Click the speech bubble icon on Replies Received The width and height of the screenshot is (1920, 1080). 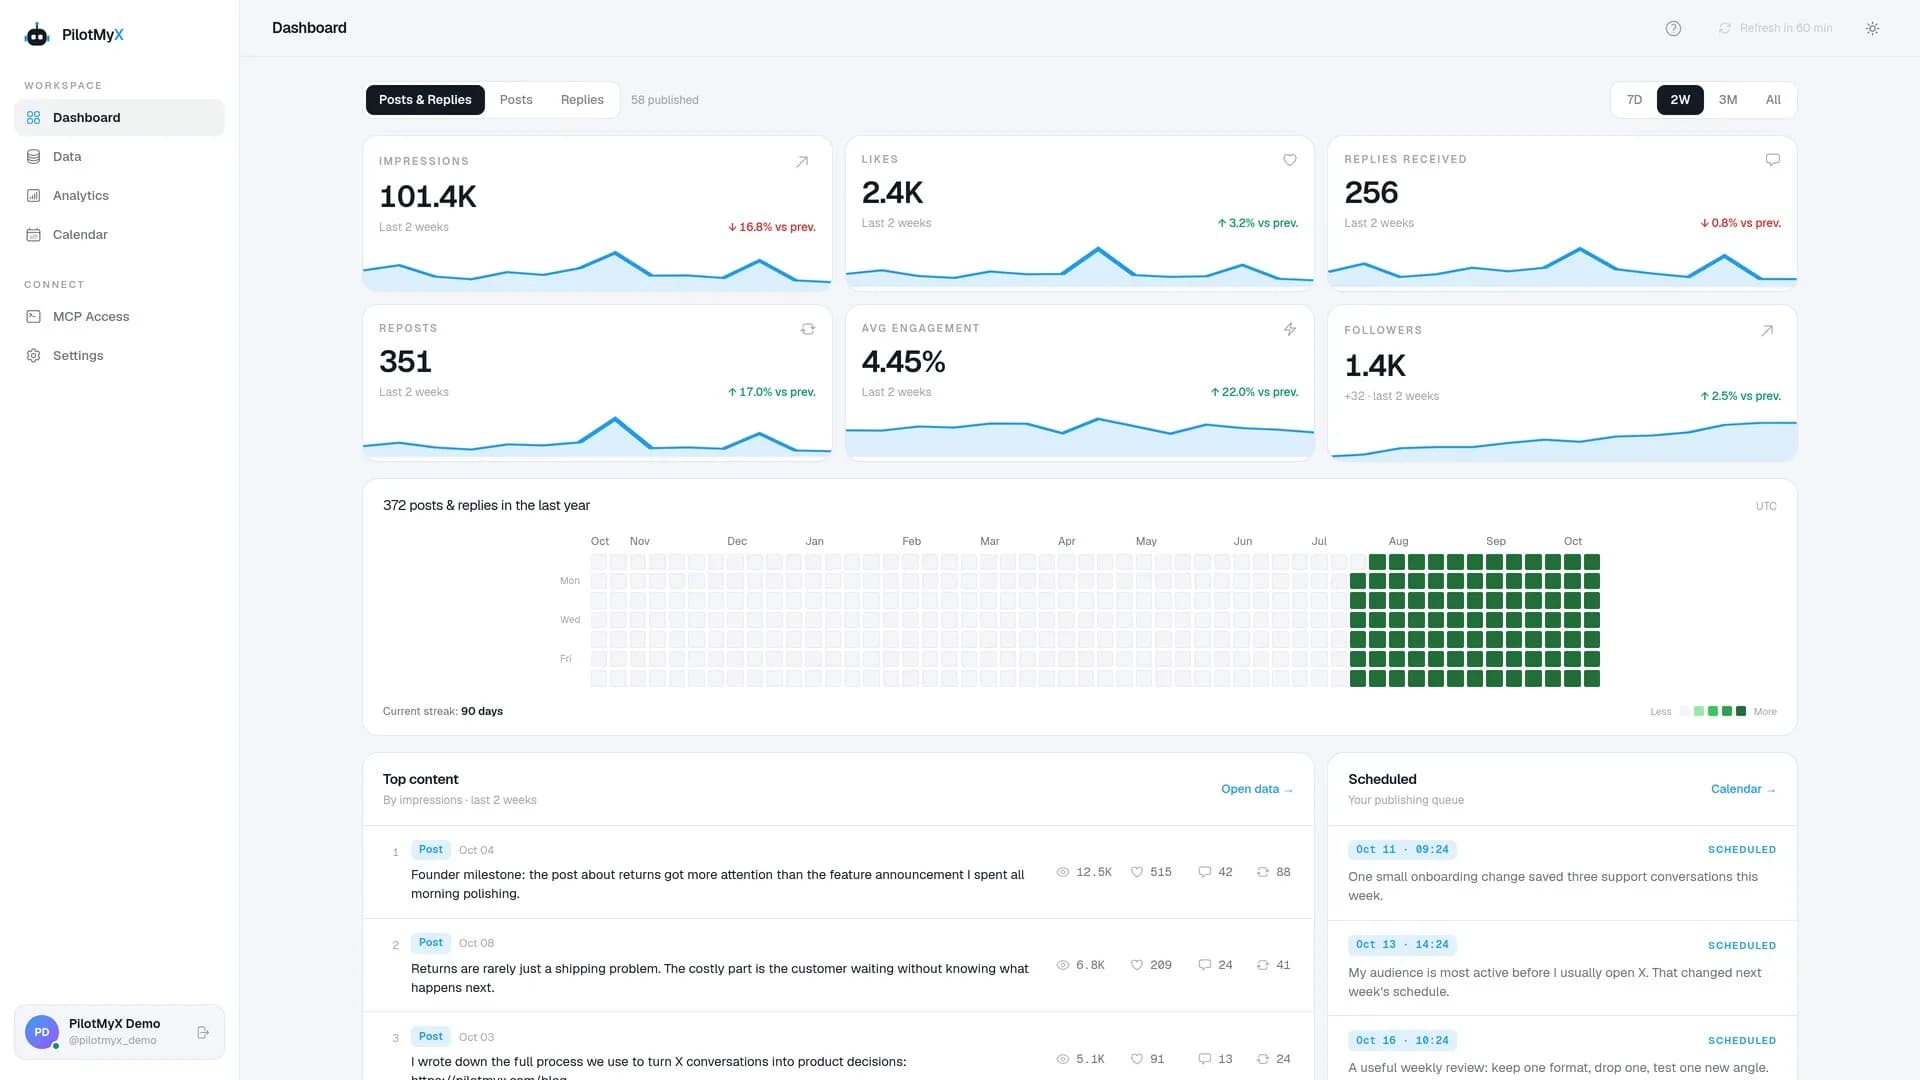pyautogui.click(x=1773, y=160)
